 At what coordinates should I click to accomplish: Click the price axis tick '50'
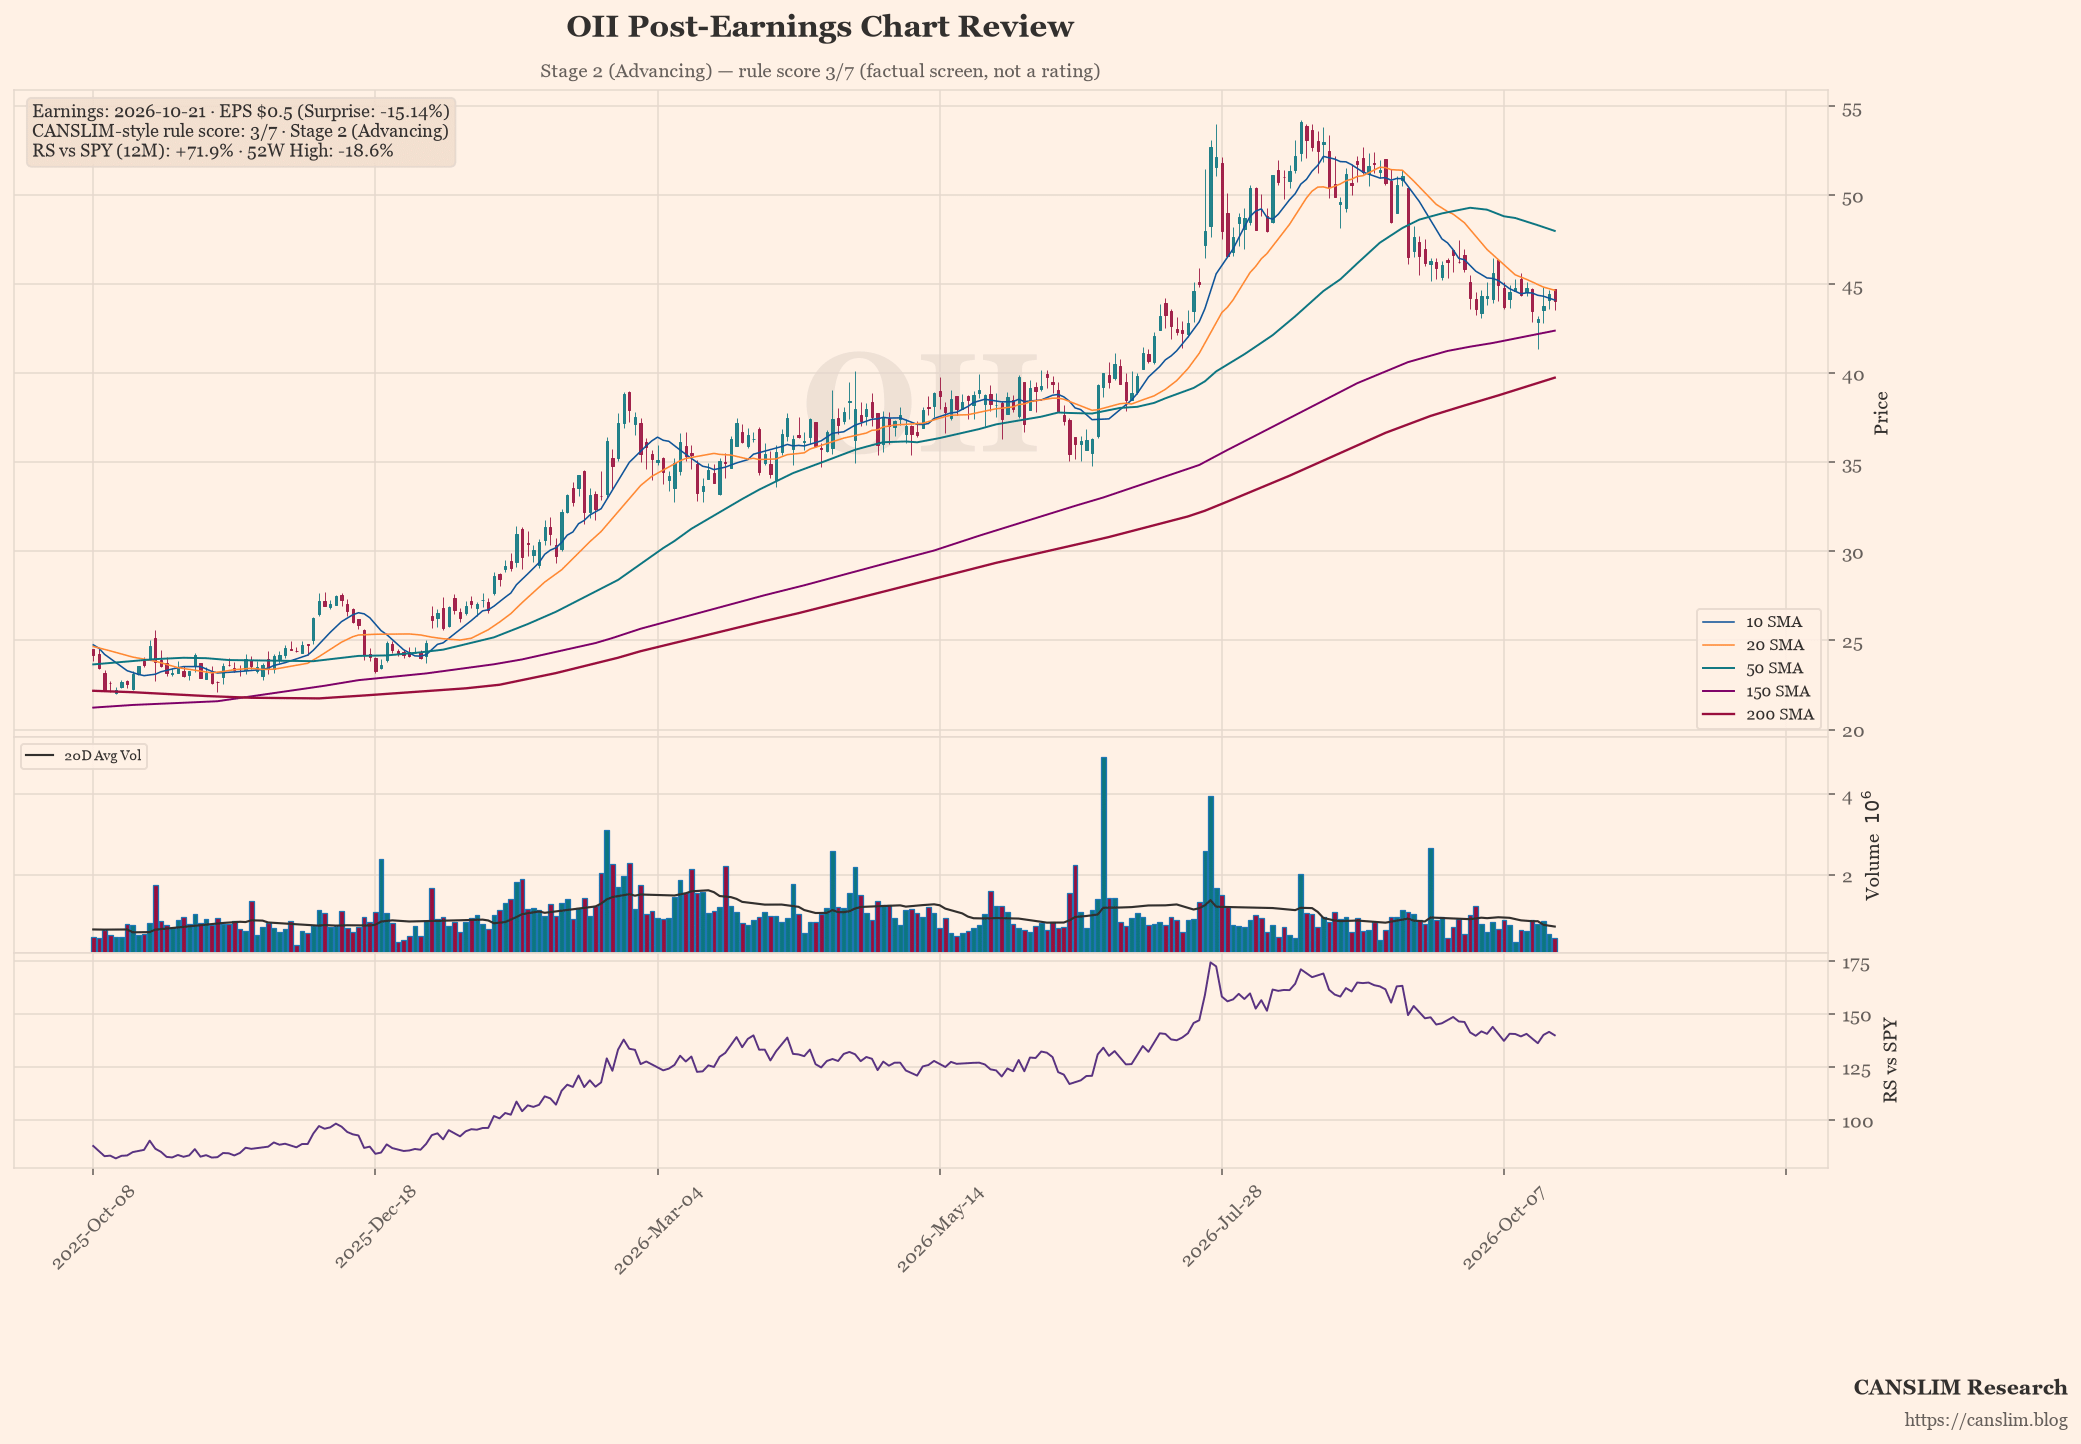pos(1852,198)
